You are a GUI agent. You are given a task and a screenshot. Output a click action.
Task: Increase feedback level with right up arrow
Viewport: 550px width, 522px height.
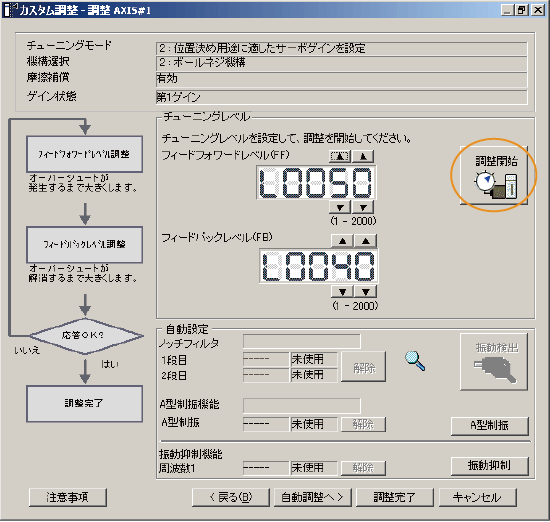pyautogui.click(x=366, y=241)
